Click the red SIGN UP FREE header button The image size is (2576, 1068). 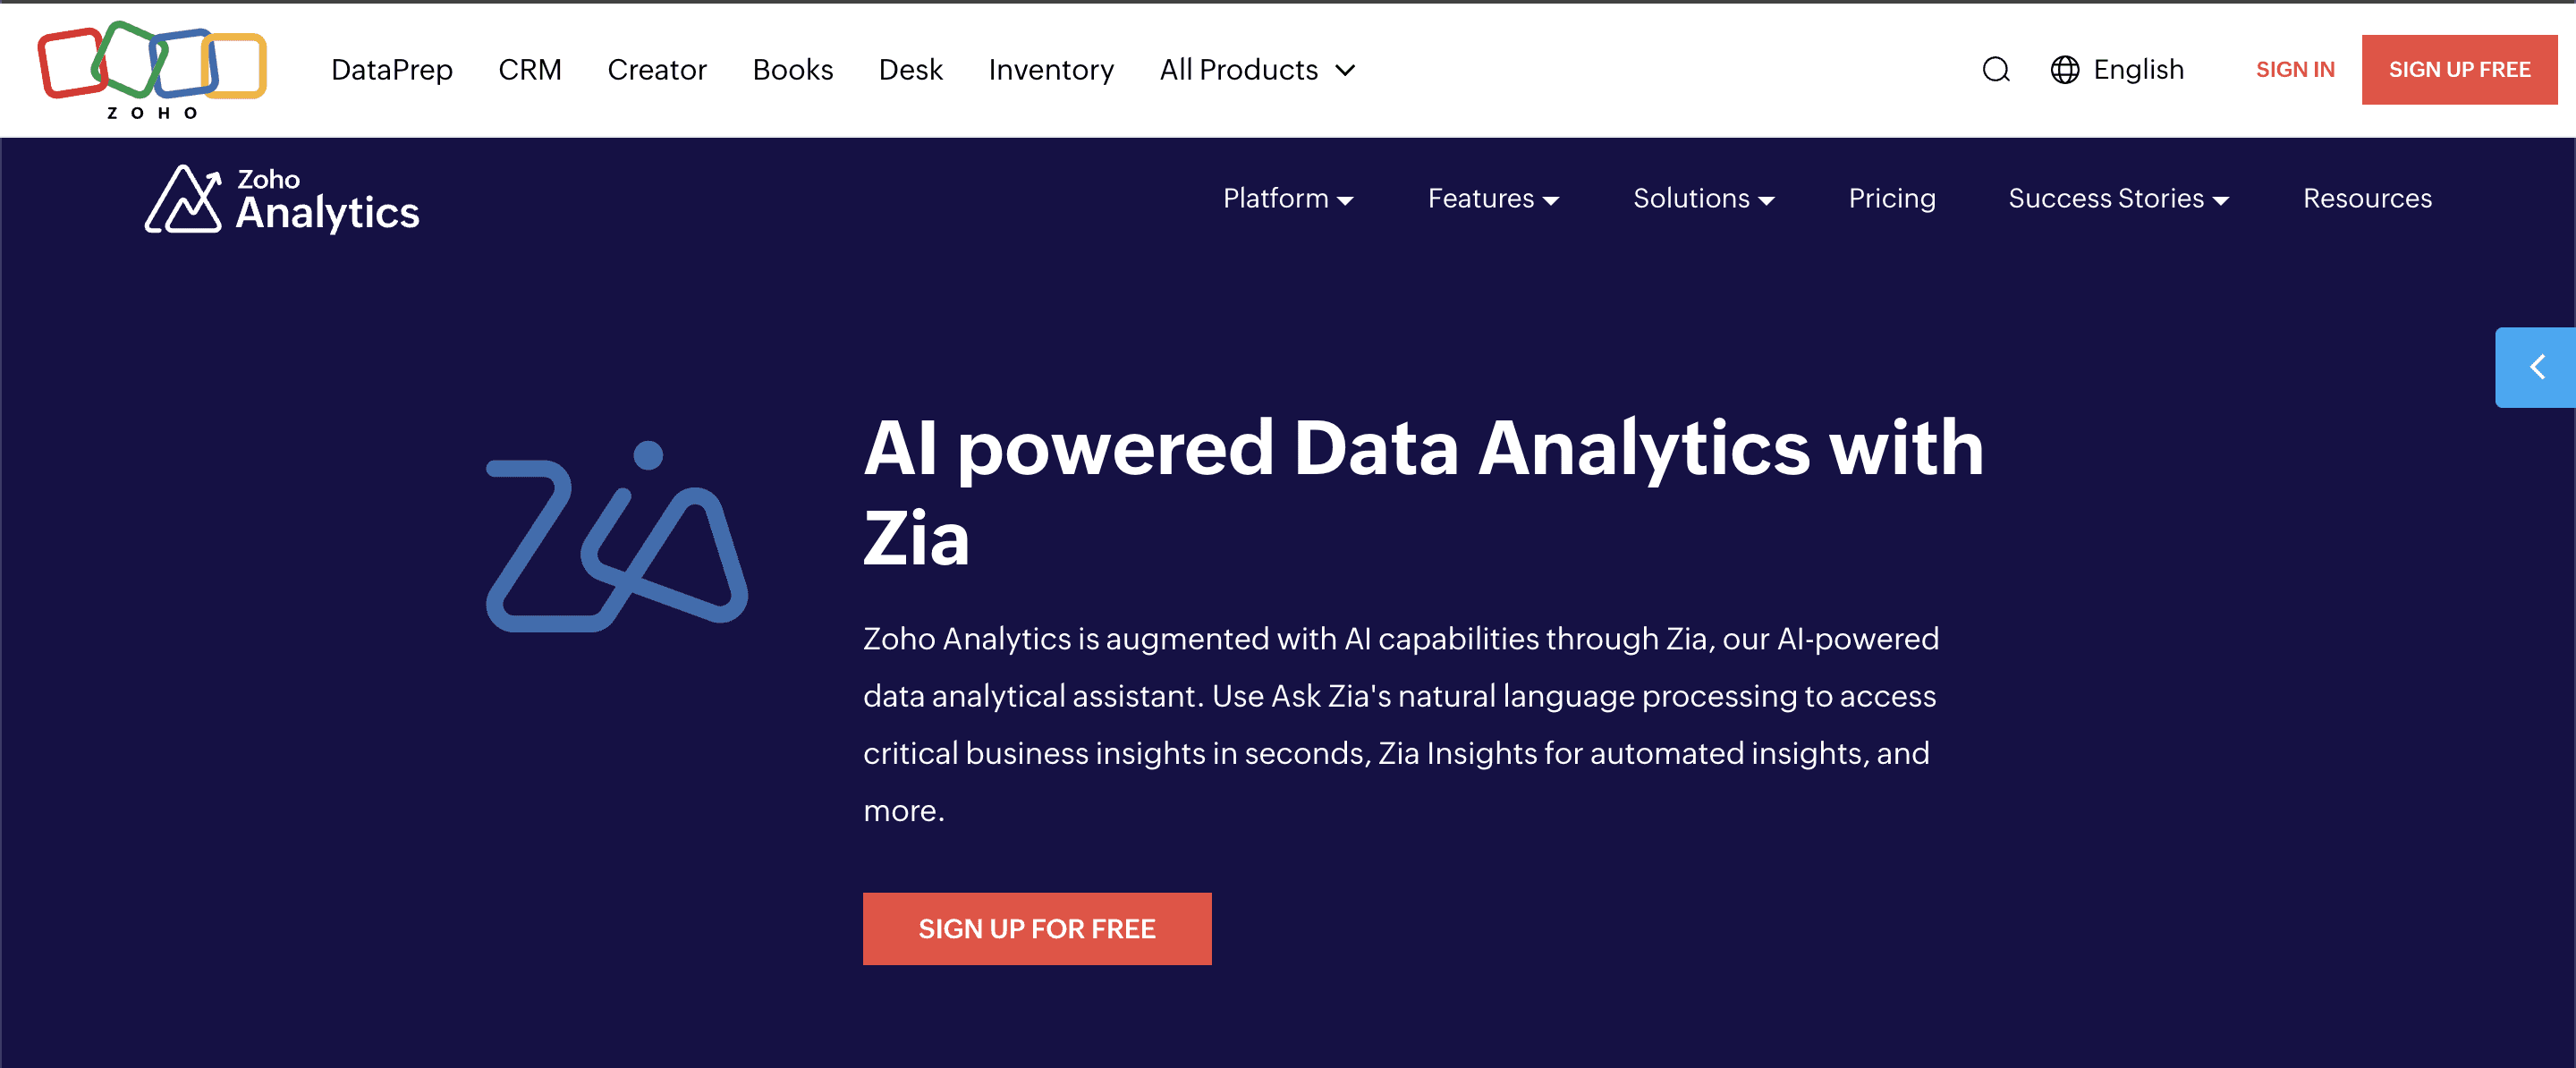click(x=2460, y=69)
